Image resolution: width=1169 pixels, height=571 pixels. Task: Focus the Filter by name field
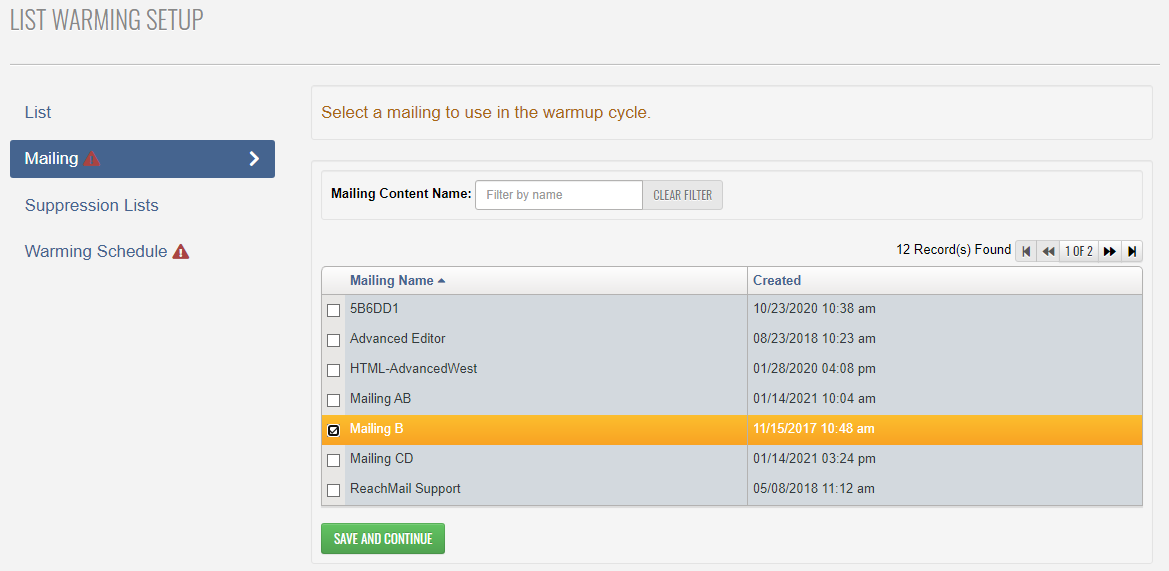558,195
